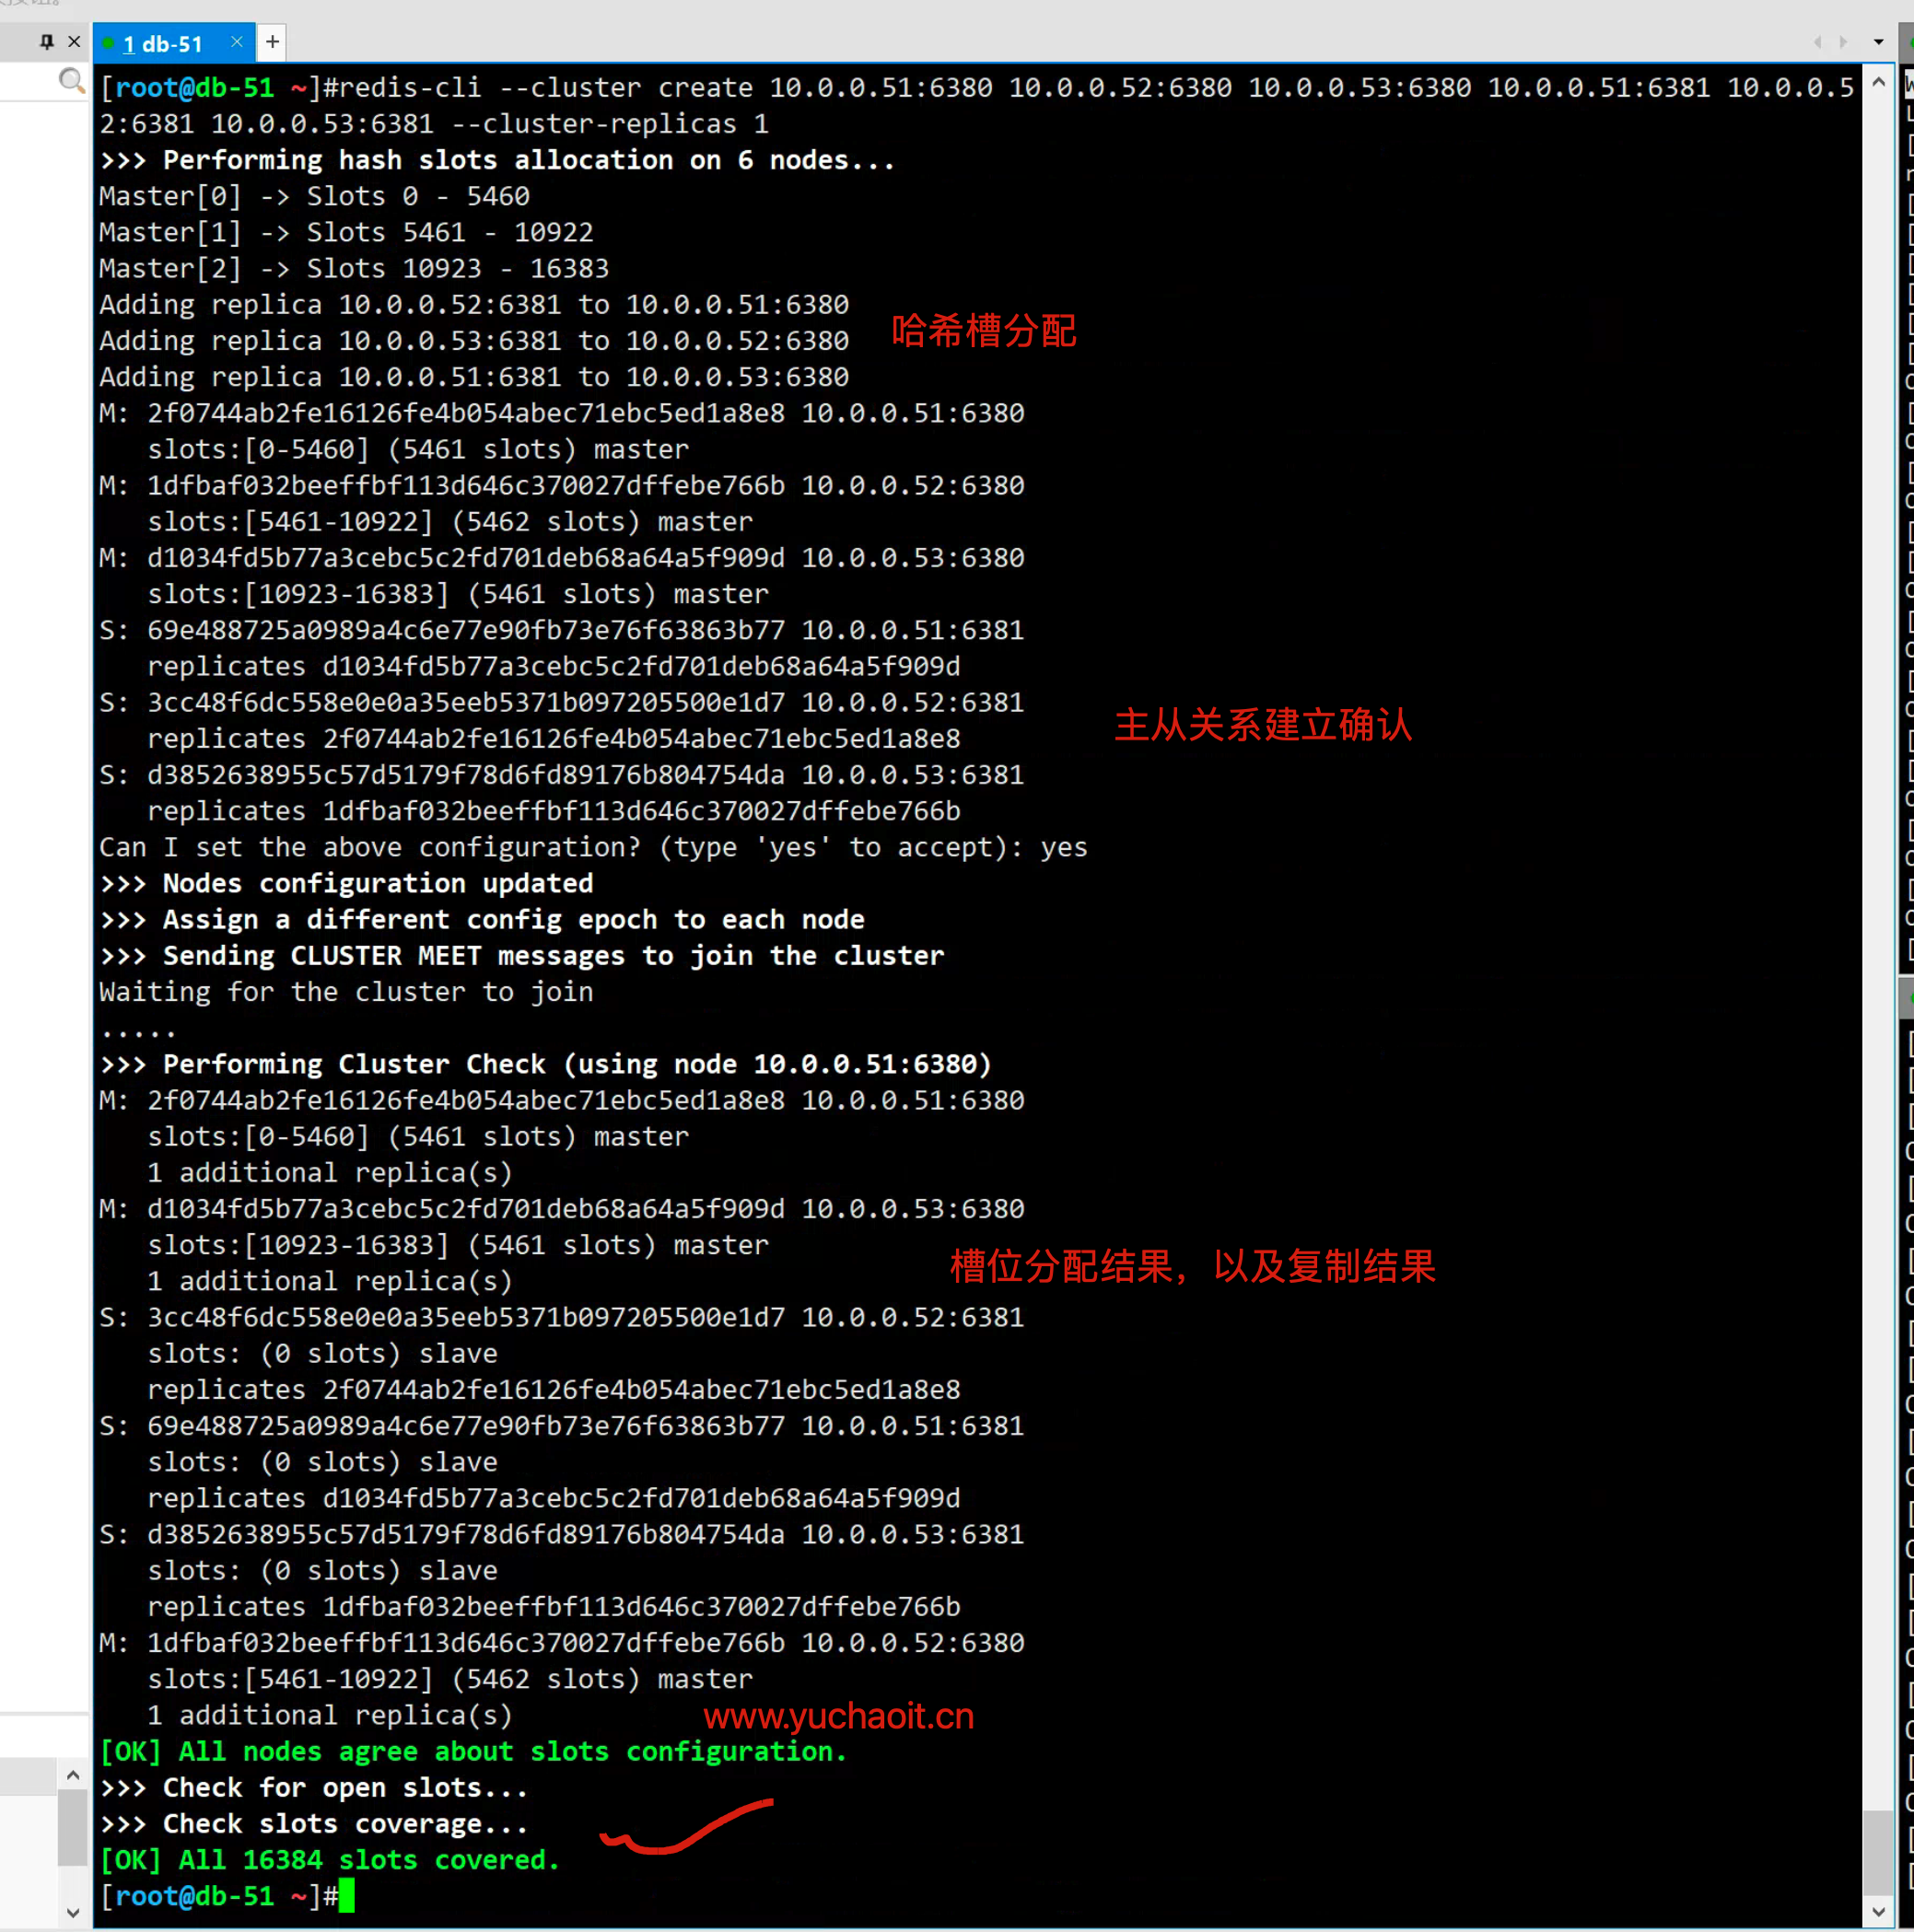Close the db-51 tab

tap(237, 42)
